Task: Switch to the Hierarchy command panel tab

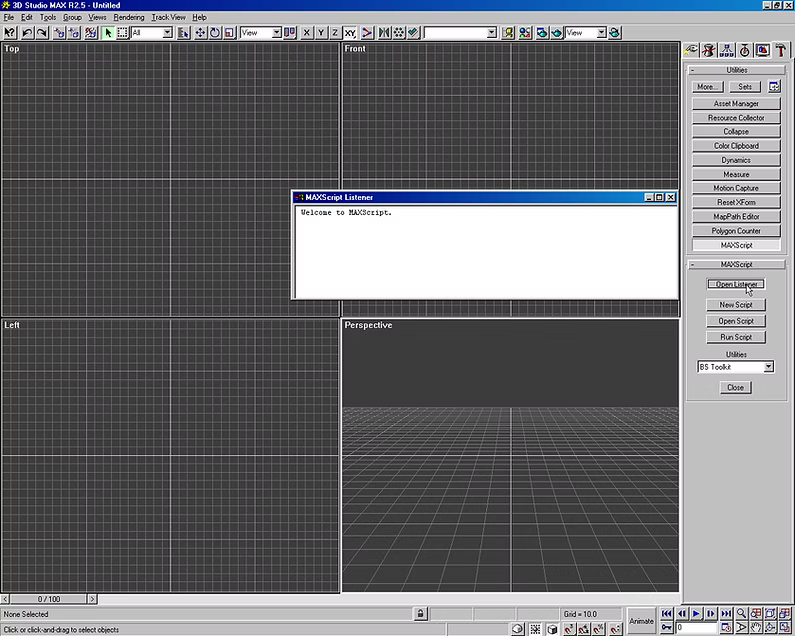Action: click(726, 50)
